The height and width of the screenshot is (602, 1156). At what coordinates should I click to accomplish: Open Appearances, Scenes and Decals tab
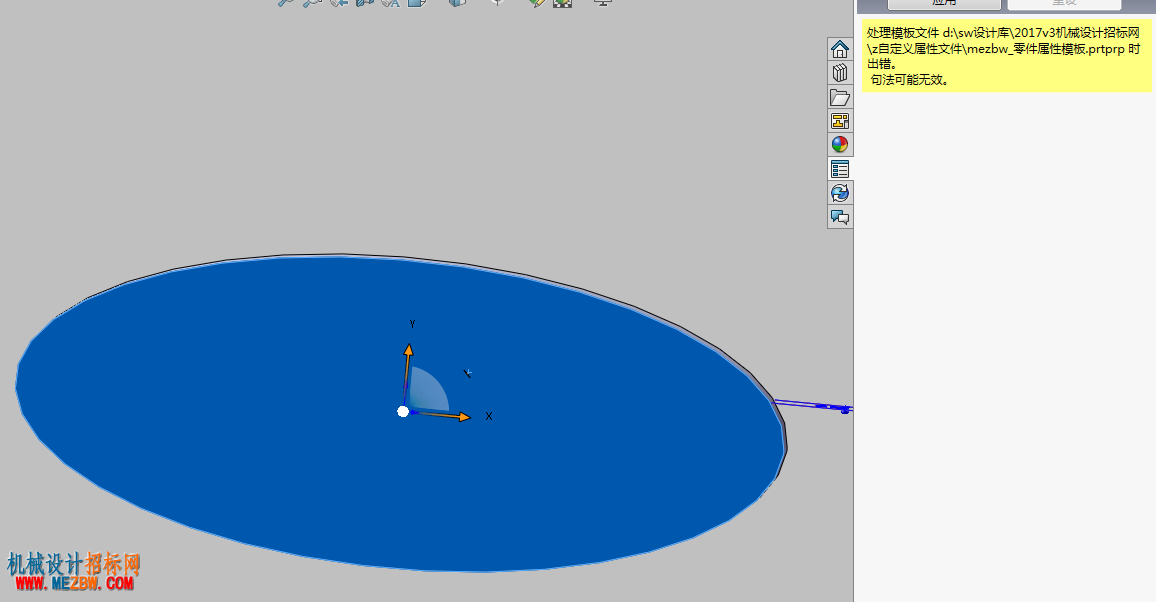pos(840,144)
